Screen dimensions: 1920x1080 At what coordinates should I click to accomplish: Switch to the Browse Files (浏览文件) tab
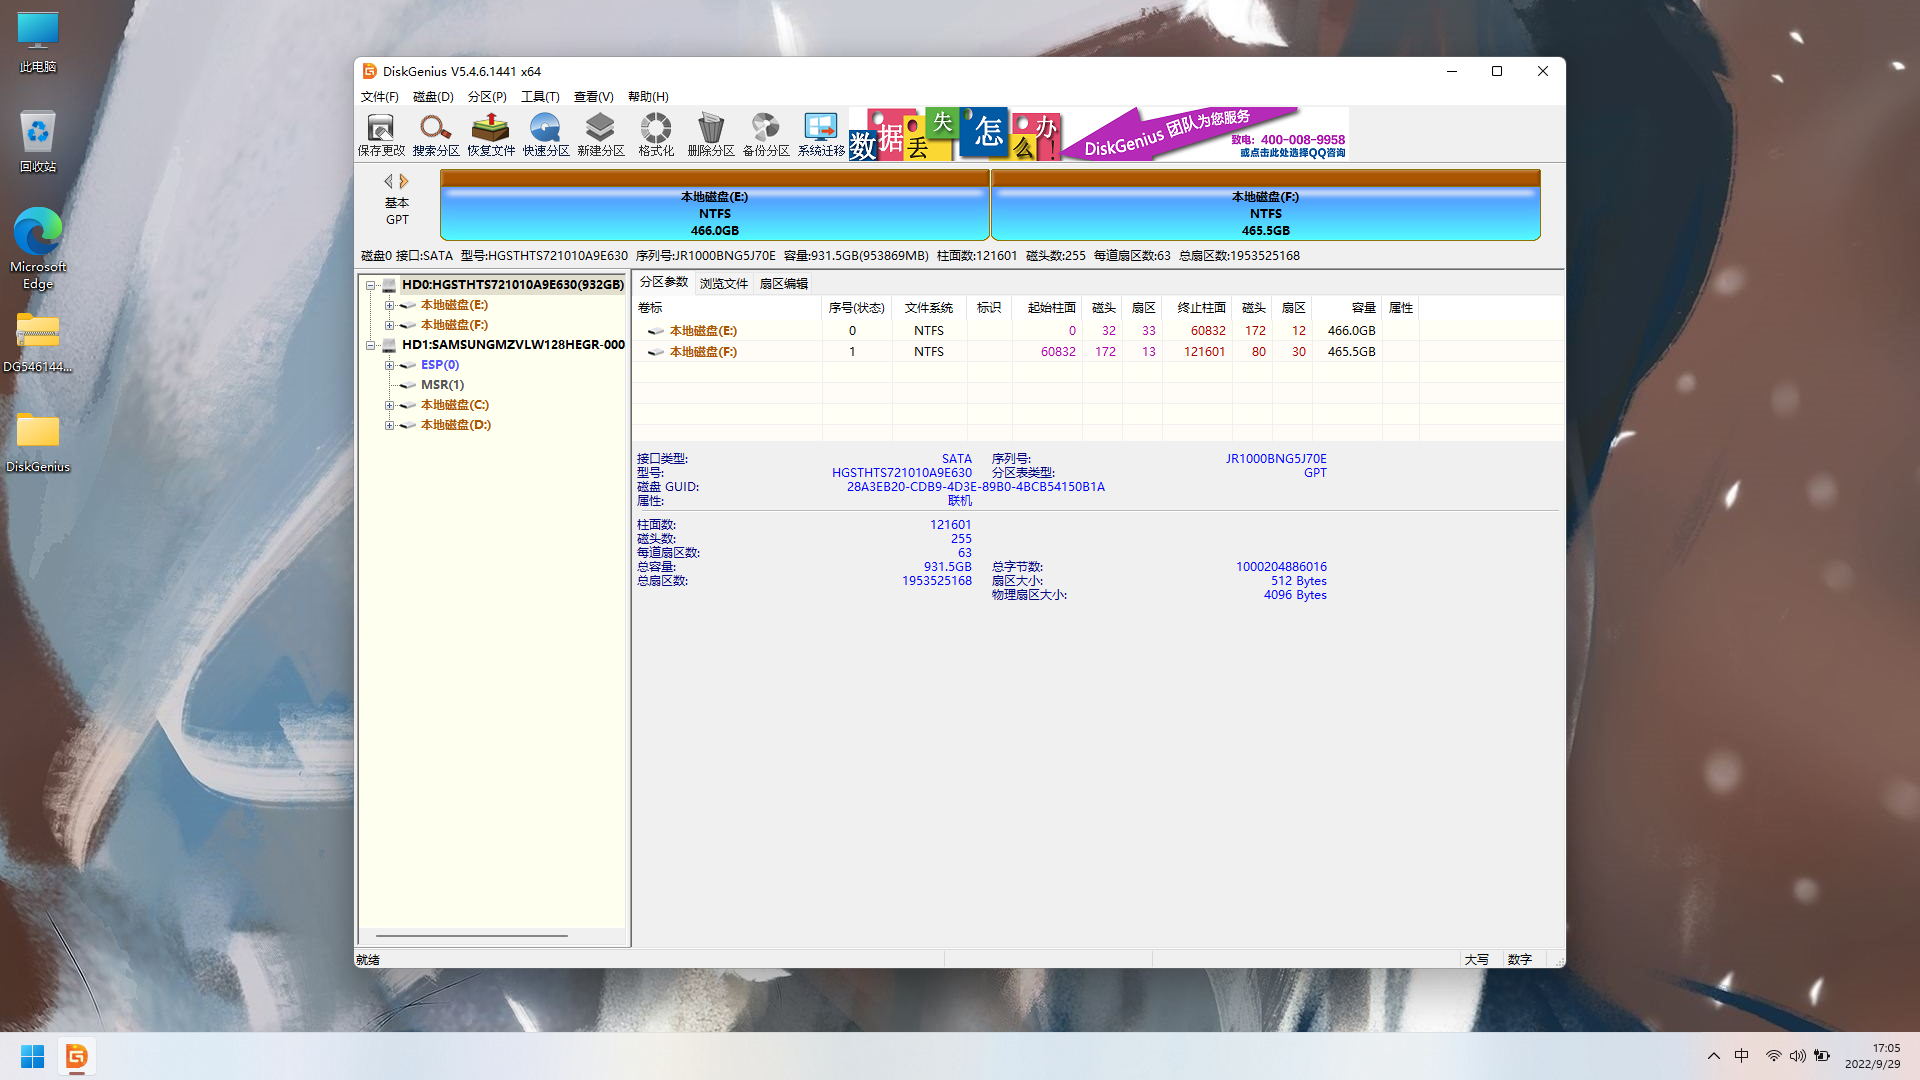pyautogui.click(x=723, y=284)
